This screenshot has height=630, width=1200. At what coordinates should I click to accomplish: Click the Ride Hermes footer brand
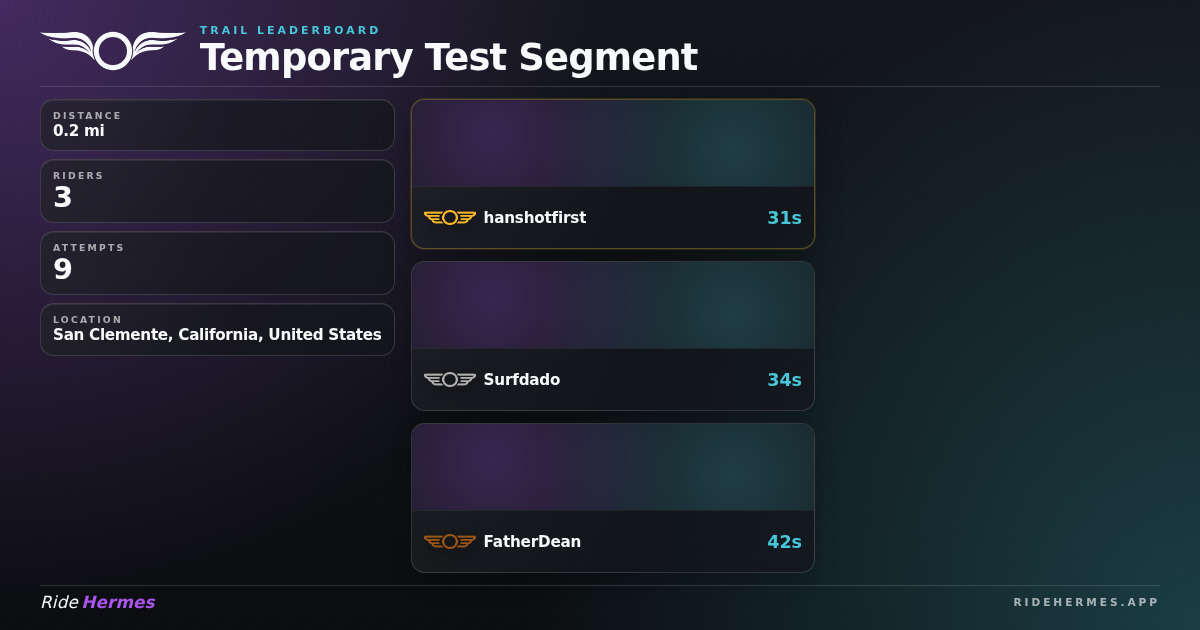pyautogui.click(x=98, y=602)
